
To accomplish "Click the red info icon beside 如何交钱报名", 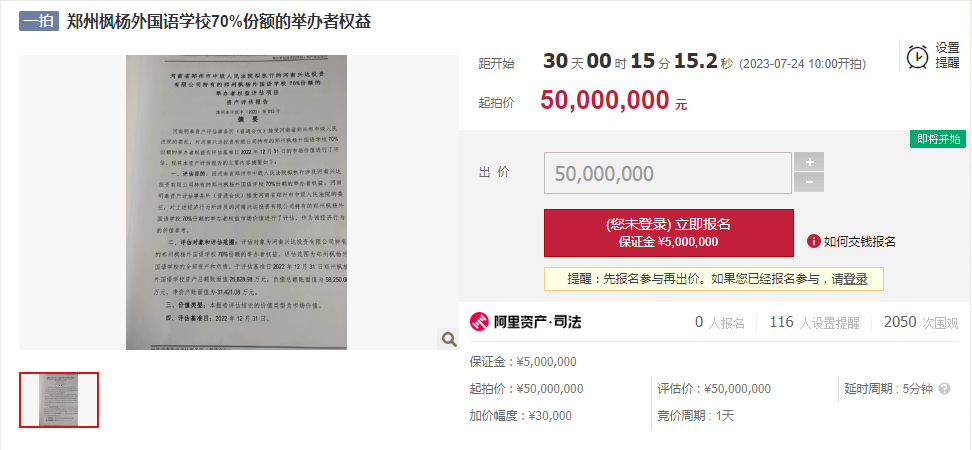I will click(x=814, y=241).
